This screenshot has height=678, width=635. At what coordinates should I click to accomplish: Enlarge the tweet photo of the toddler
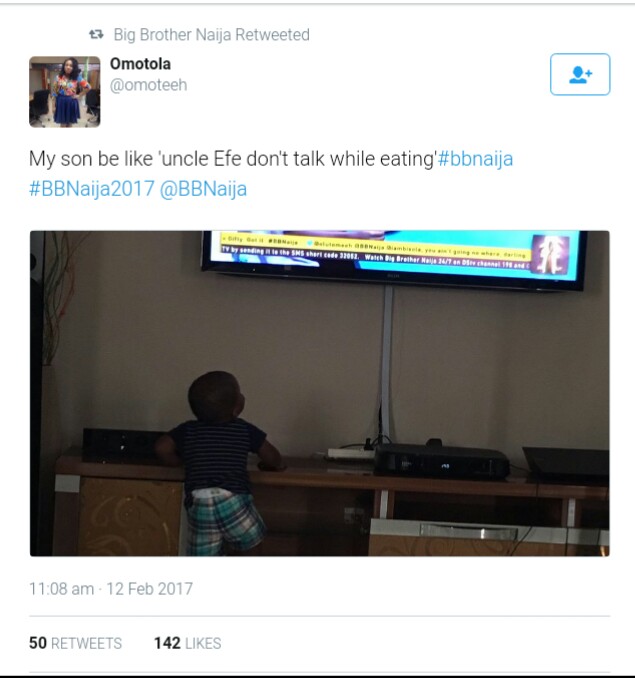(x=319, y=393)
